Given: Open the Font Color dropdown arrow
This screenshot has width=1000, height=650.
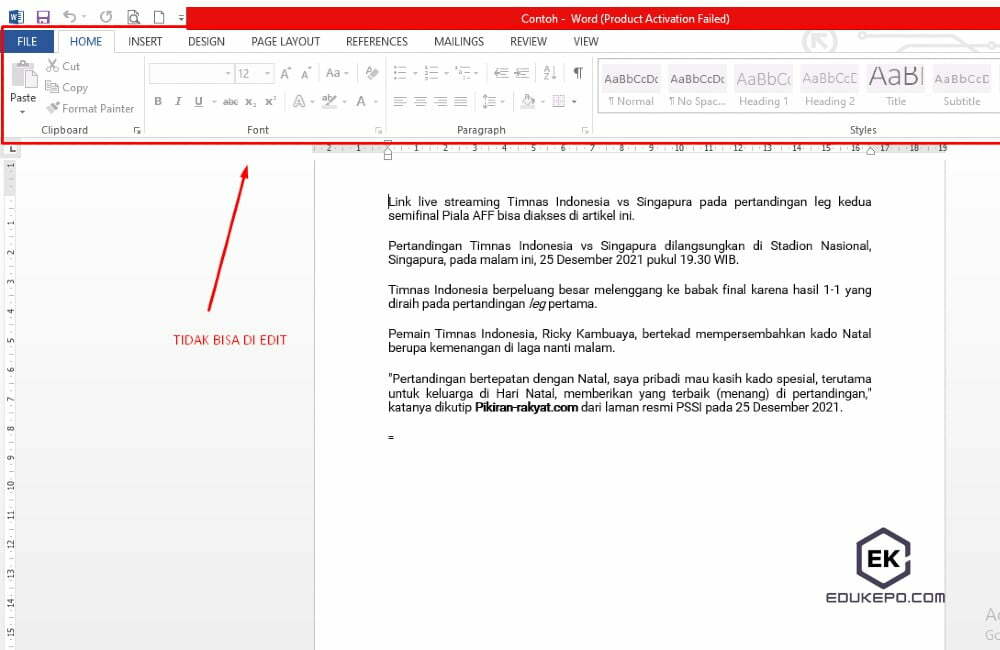Looking at the screenshot, I should click(376, 101).
